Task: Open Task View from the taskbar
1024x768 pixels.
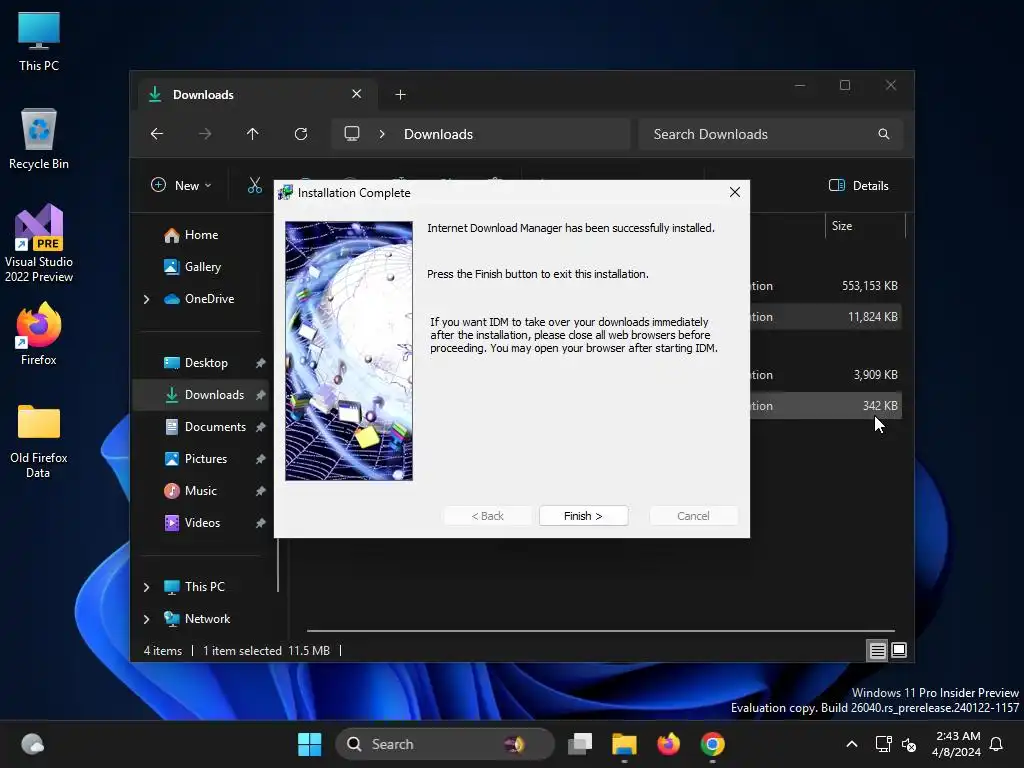Action: [580, 744]
